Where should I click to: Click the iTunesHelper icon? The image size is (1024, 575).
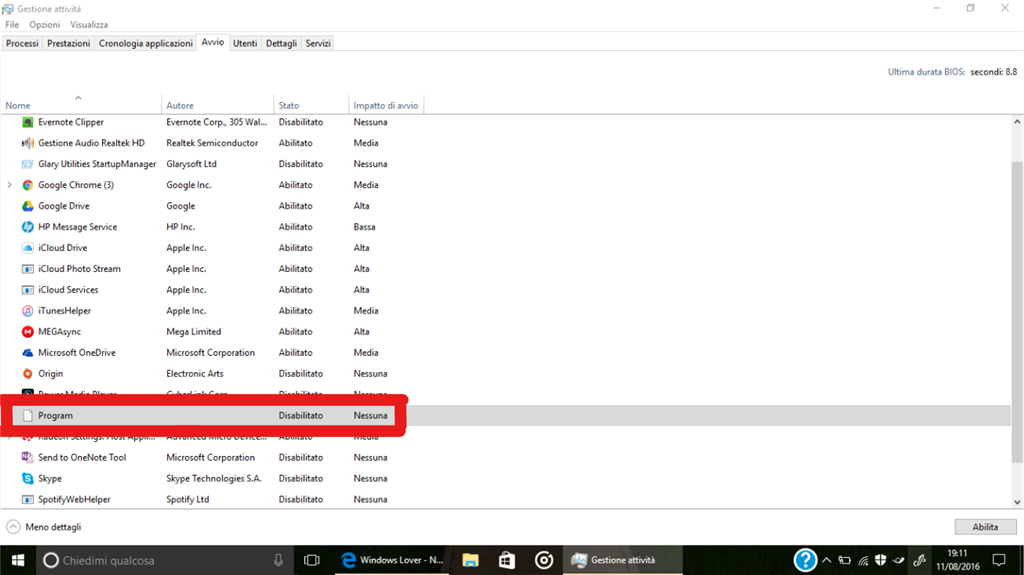(x=27, y=310)
